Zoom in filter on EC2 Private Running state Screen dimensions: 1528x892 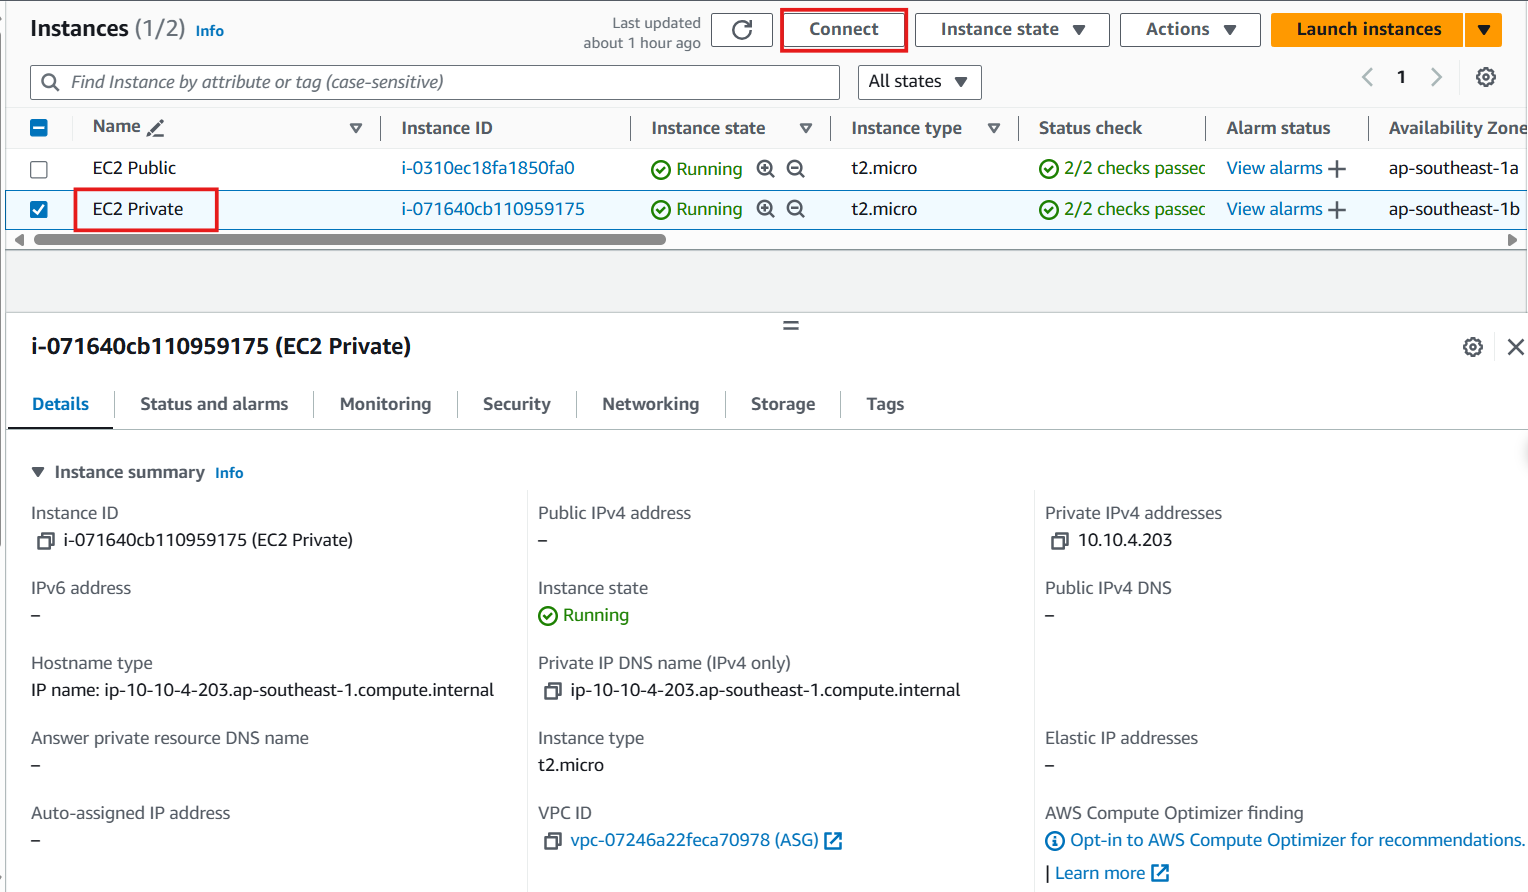pyautogui.click(x=766, y=209)
